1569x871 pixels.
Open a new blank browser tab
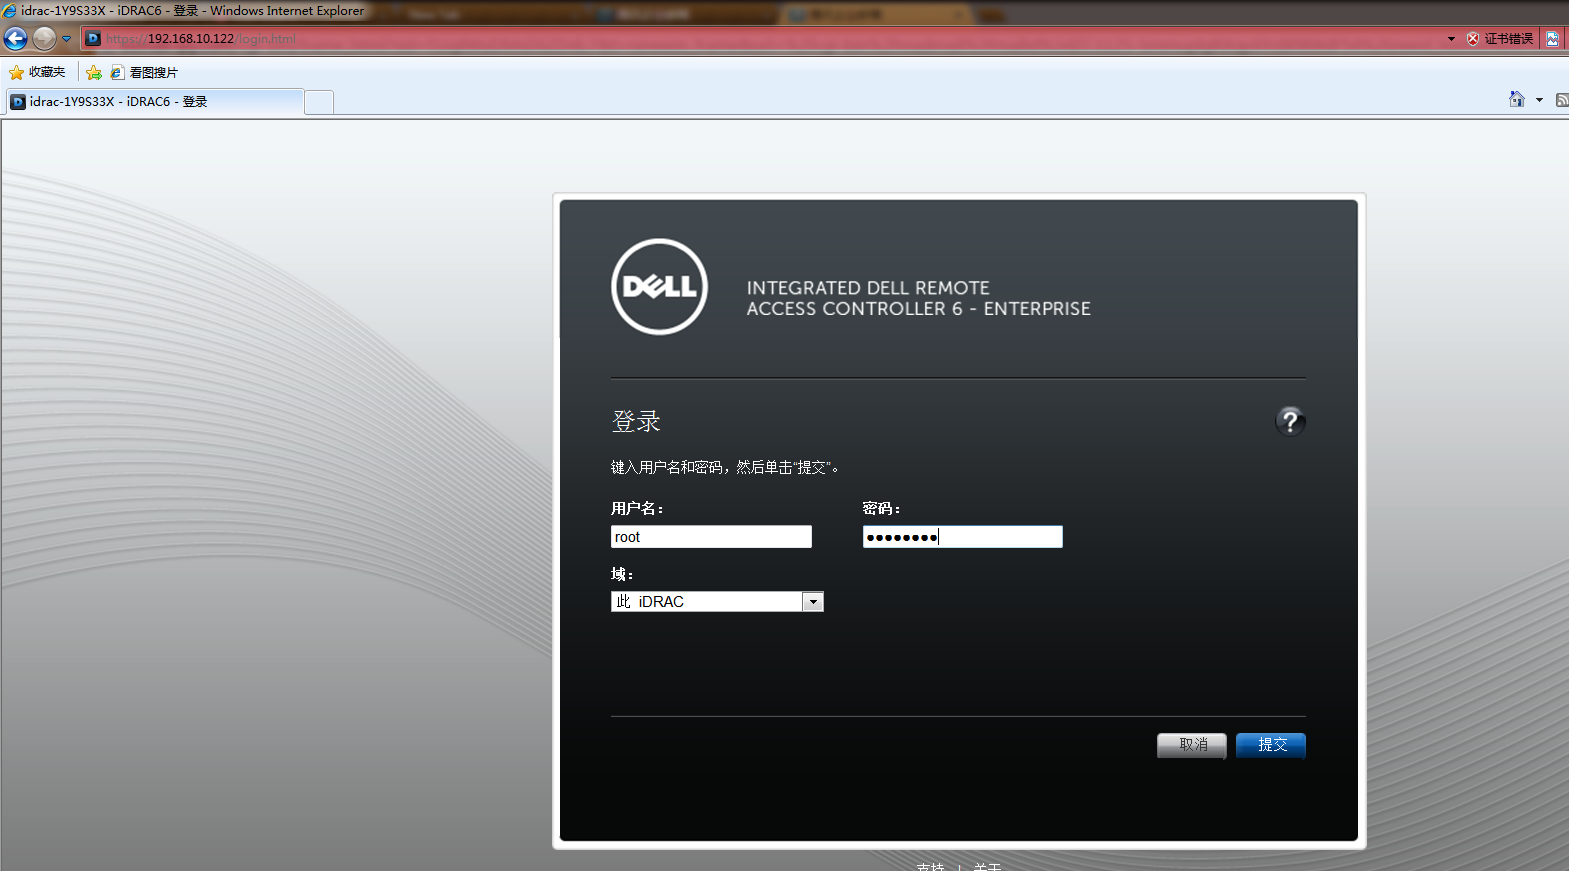click(319, 102)
